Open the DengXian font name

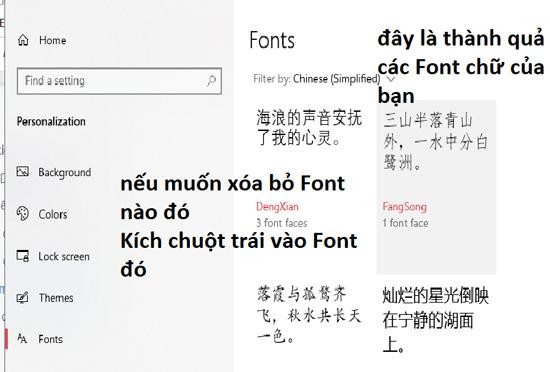pyautogui.click(x=277, y=207)
